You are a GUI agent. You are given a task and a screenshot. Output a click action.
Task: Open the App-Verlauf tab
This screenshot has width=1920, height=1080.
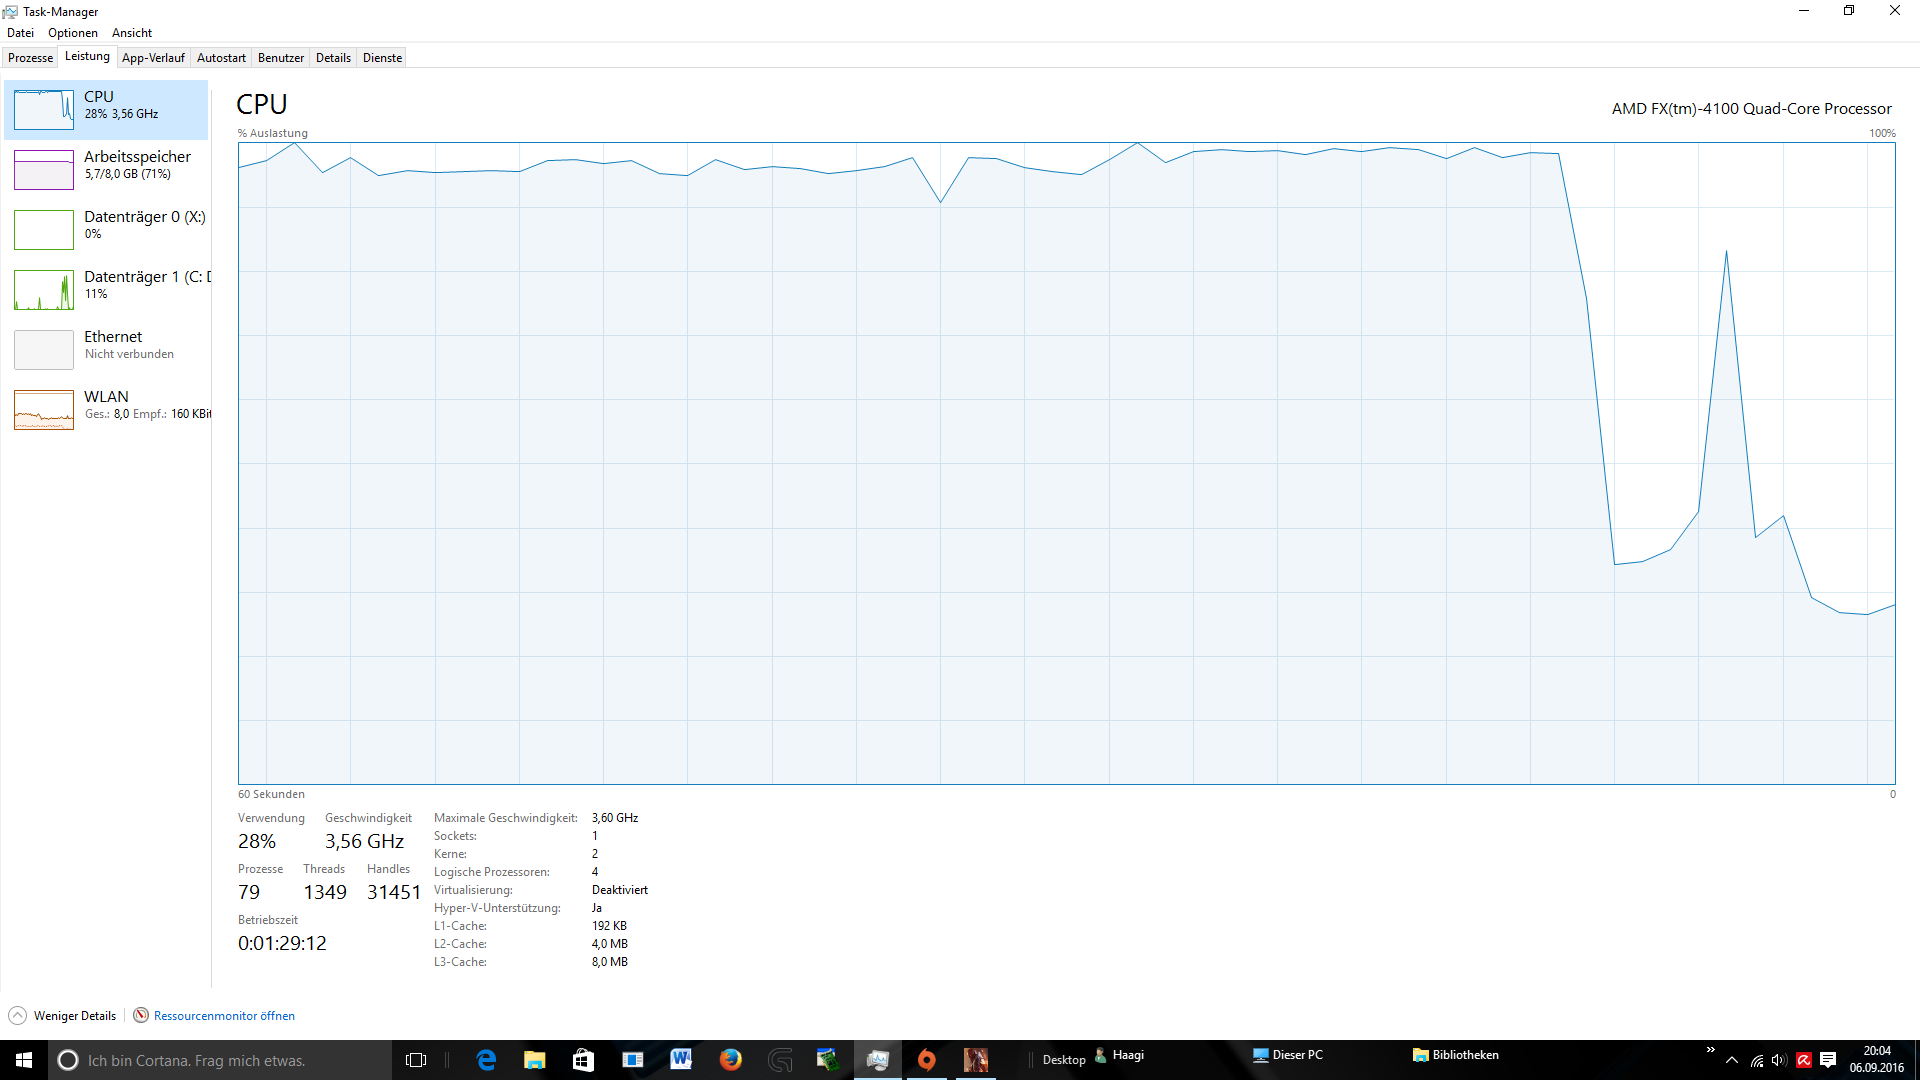point(153,58)
